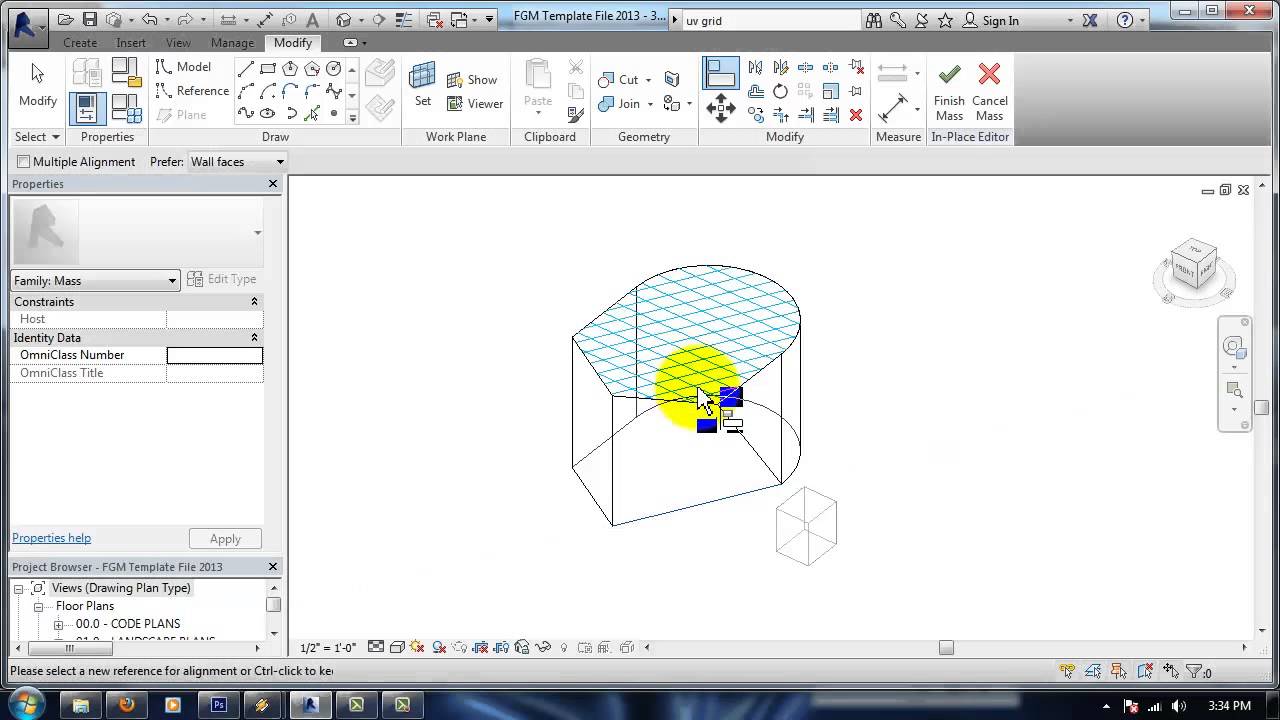Select the Line draw tool
The image size is (1280, 720).
[246, 68]
